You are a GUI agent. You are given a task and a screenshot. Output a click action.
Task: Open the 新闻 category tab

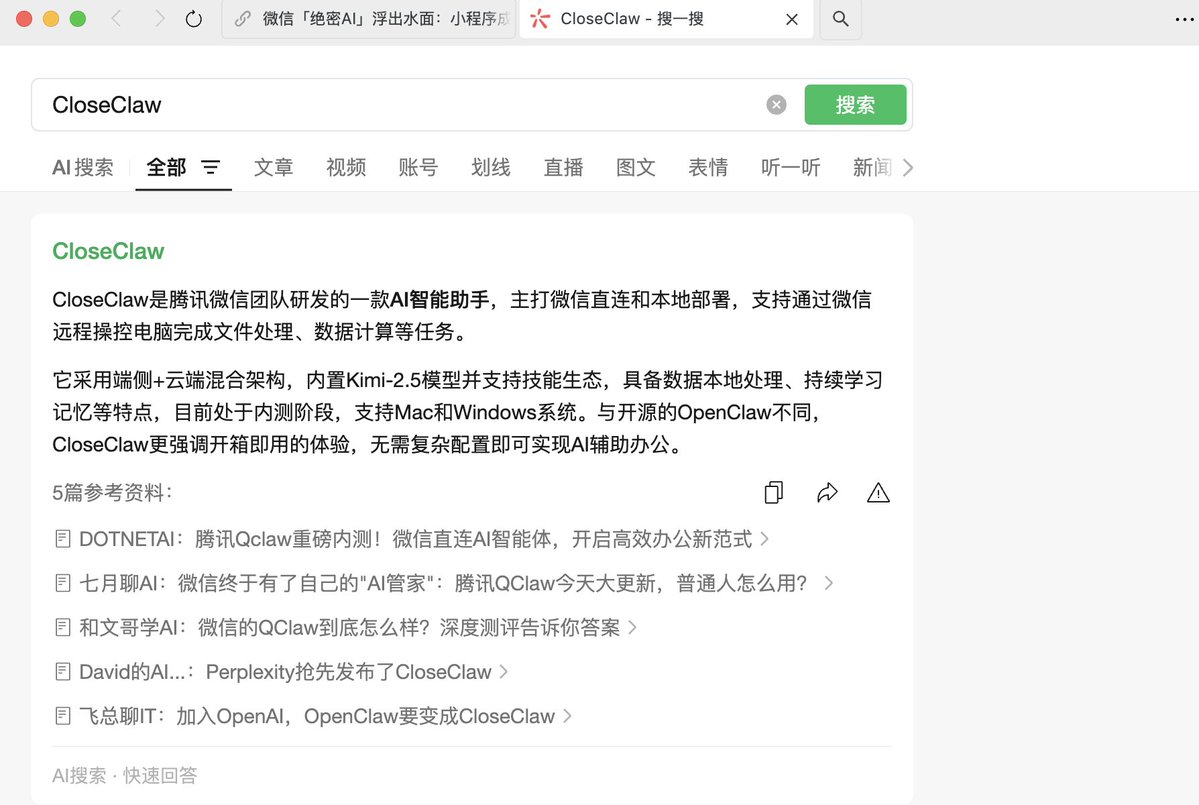(x=872, y=167)
